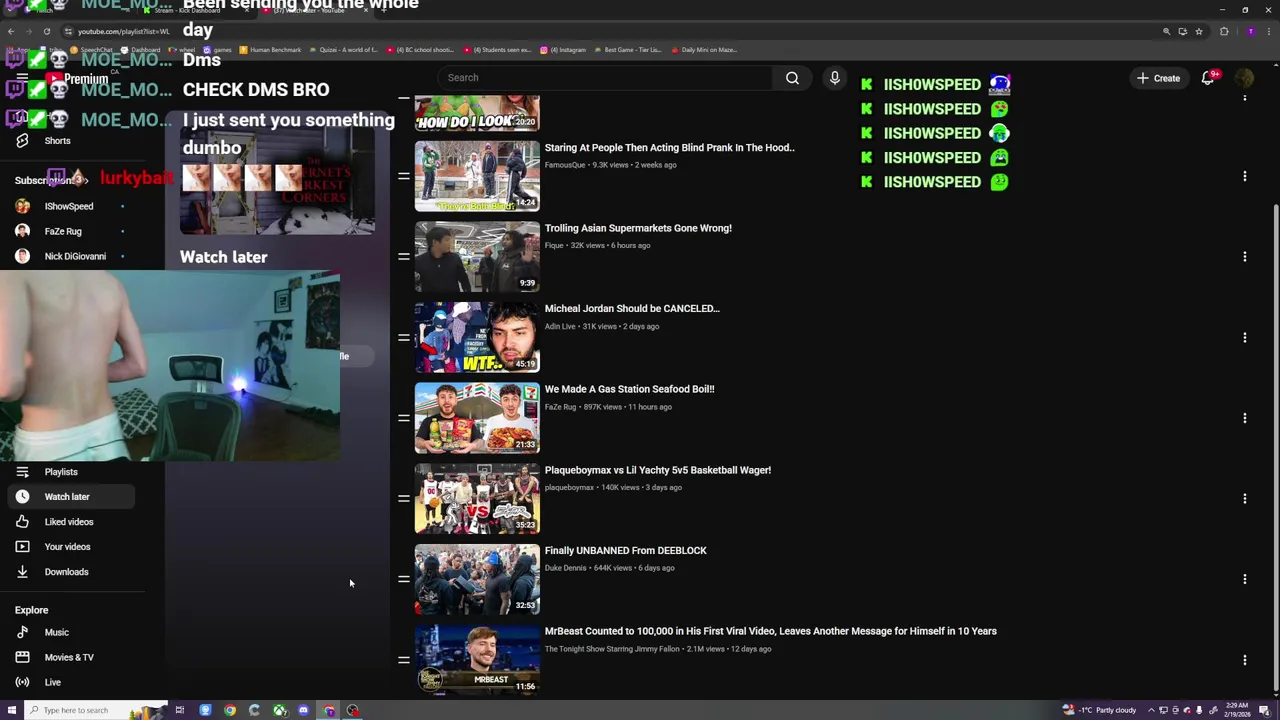Bookmark this page with star icon
The width and height of the screenshot is (1280, 720).
click(1199, 31)
